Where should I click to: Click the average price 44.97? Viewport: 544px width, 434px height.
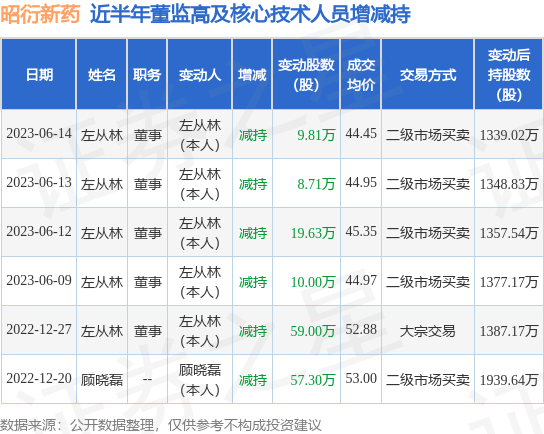(x=361, y=280)
